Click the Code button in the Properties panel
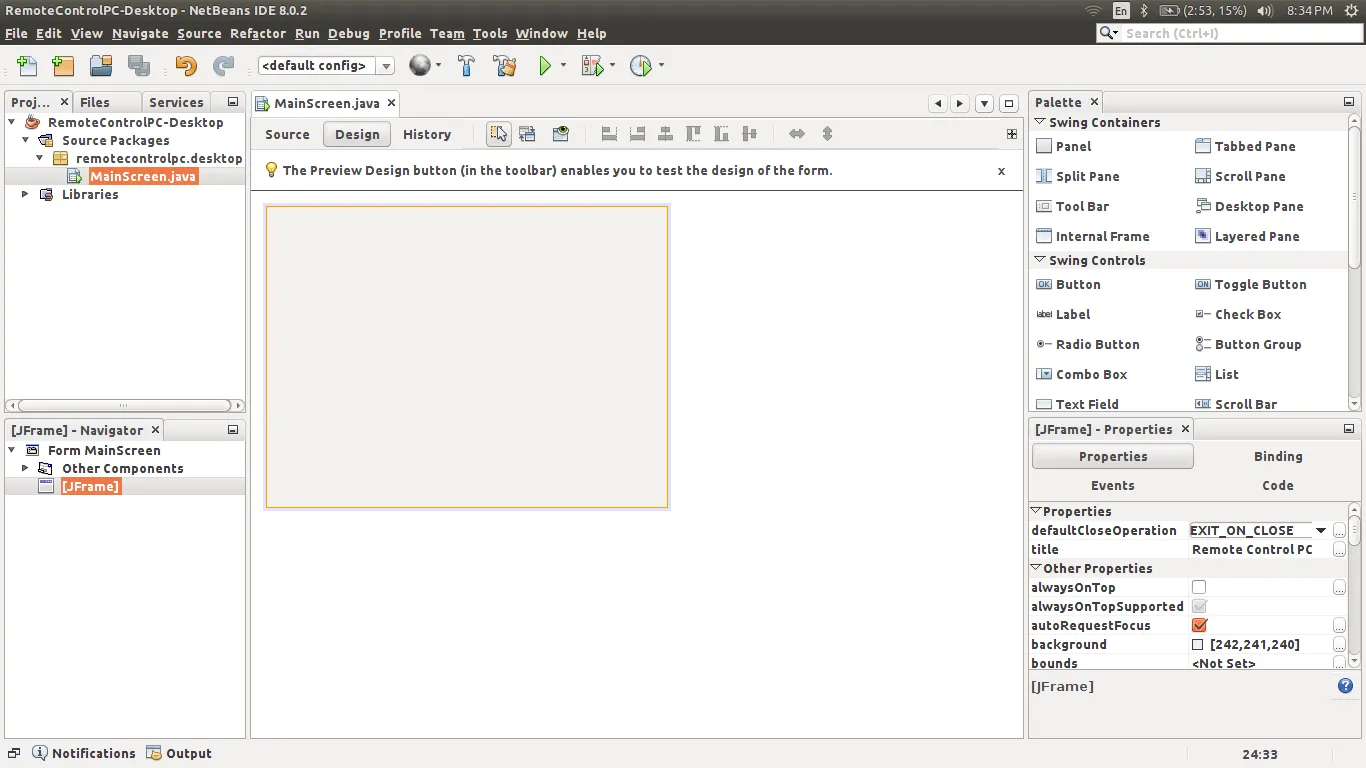Screen dimensions: 1366x768 tap(1278, 485)
